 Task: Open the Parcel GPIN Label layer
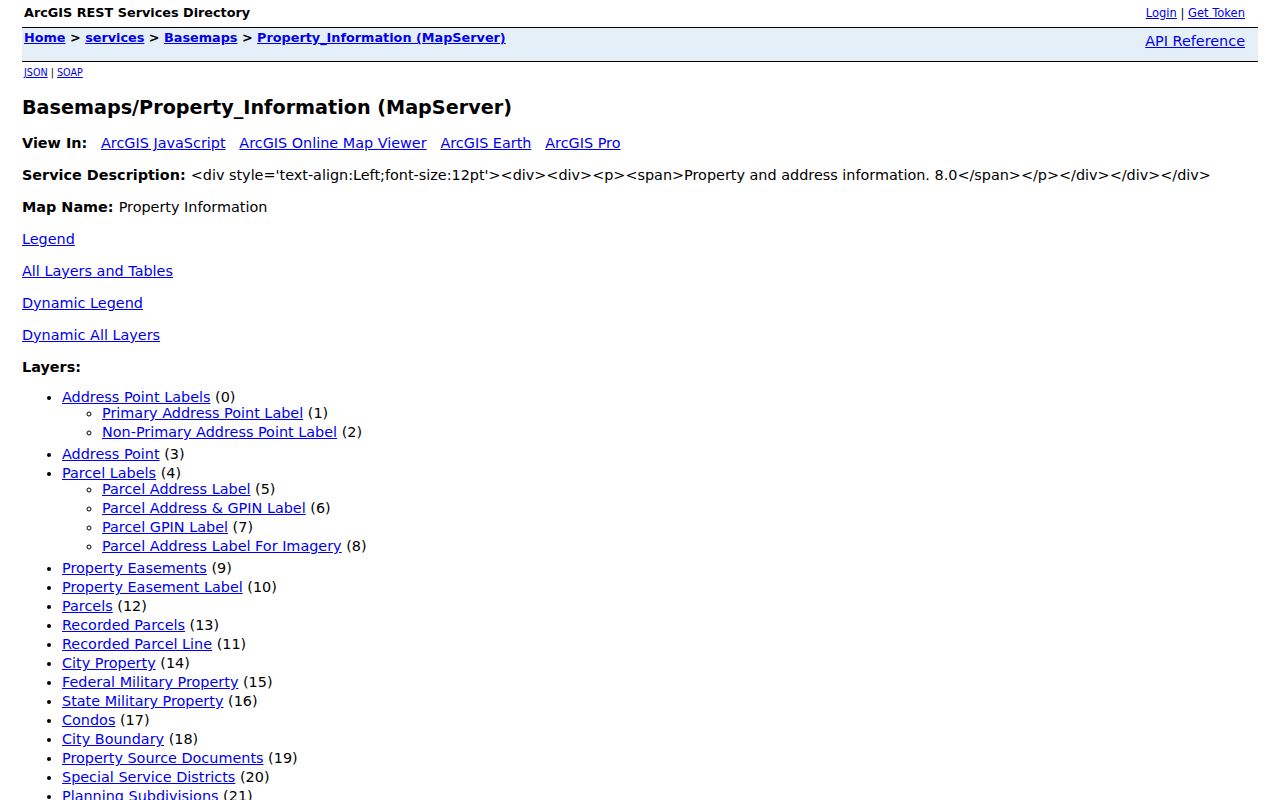165,527
